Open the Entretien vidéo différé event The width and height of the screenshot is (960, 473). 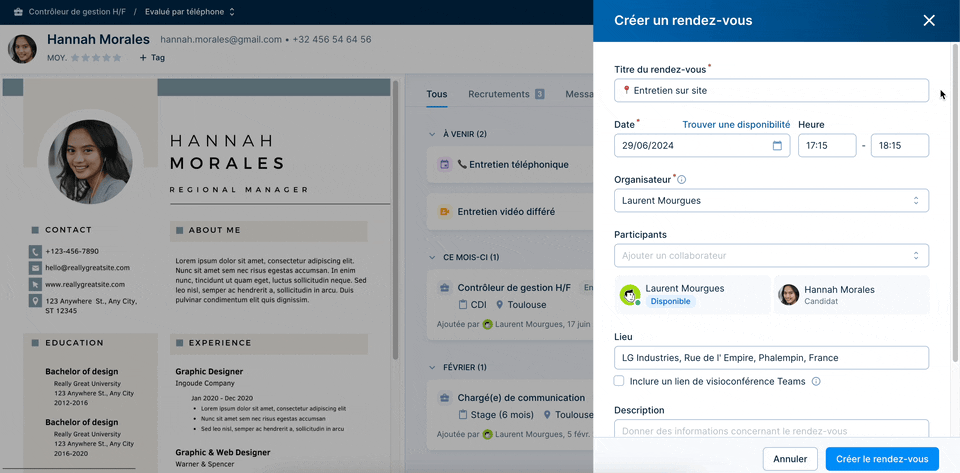tap(509, 212)
